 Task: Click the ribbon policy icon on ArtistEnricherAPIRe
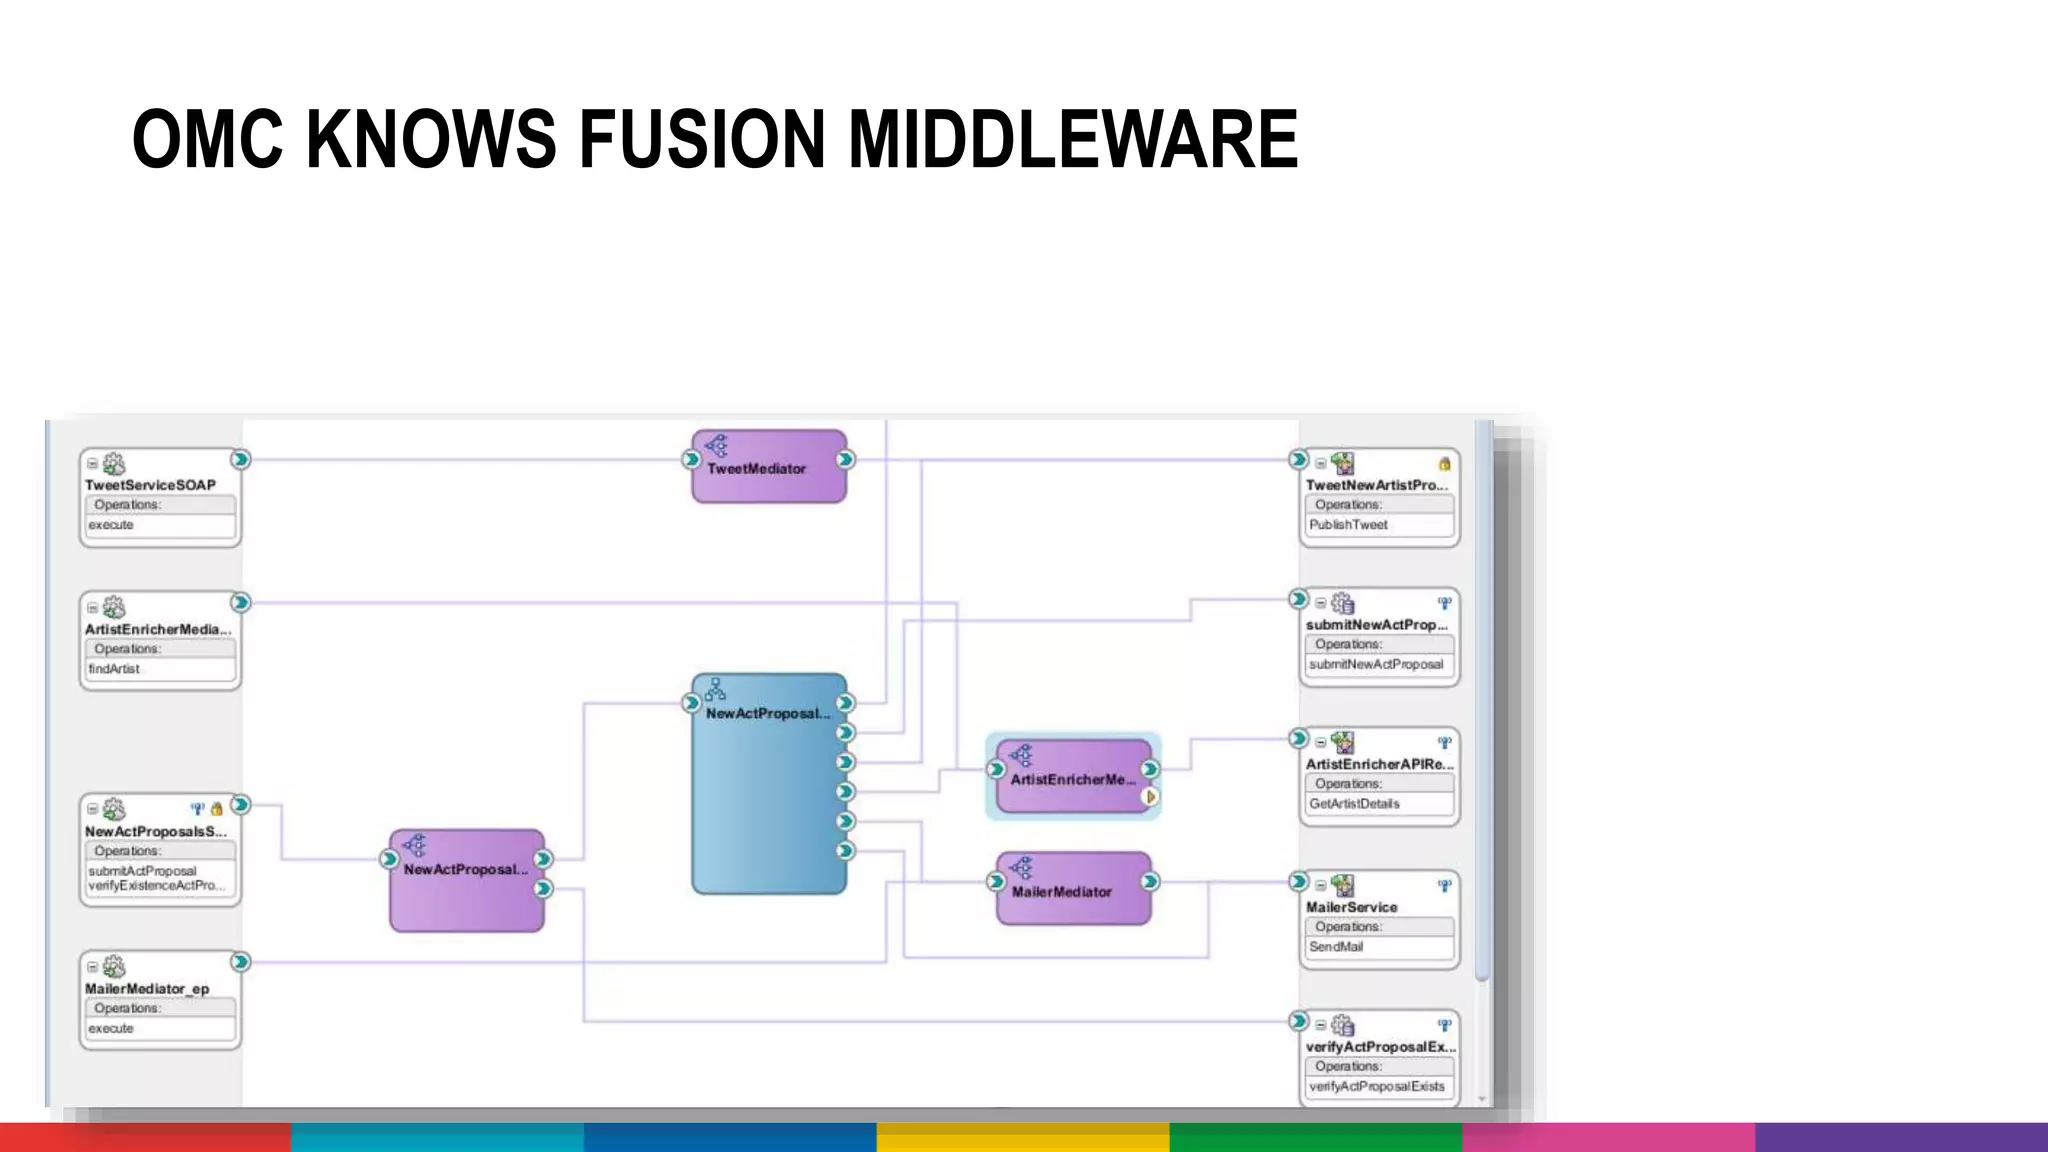(1444, 743)
